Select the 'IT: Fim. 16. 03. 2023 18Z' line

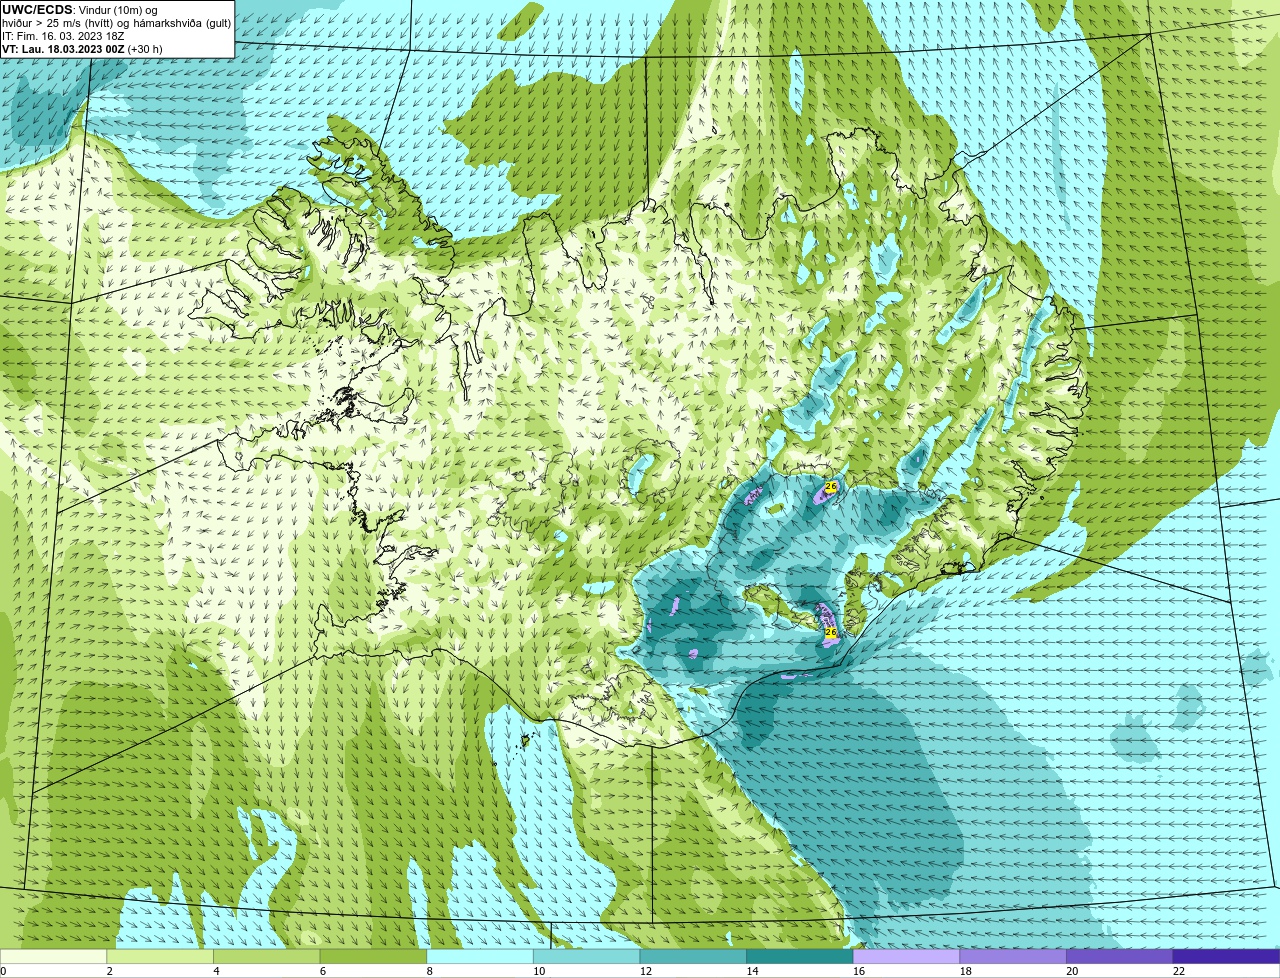click(63, 36)
